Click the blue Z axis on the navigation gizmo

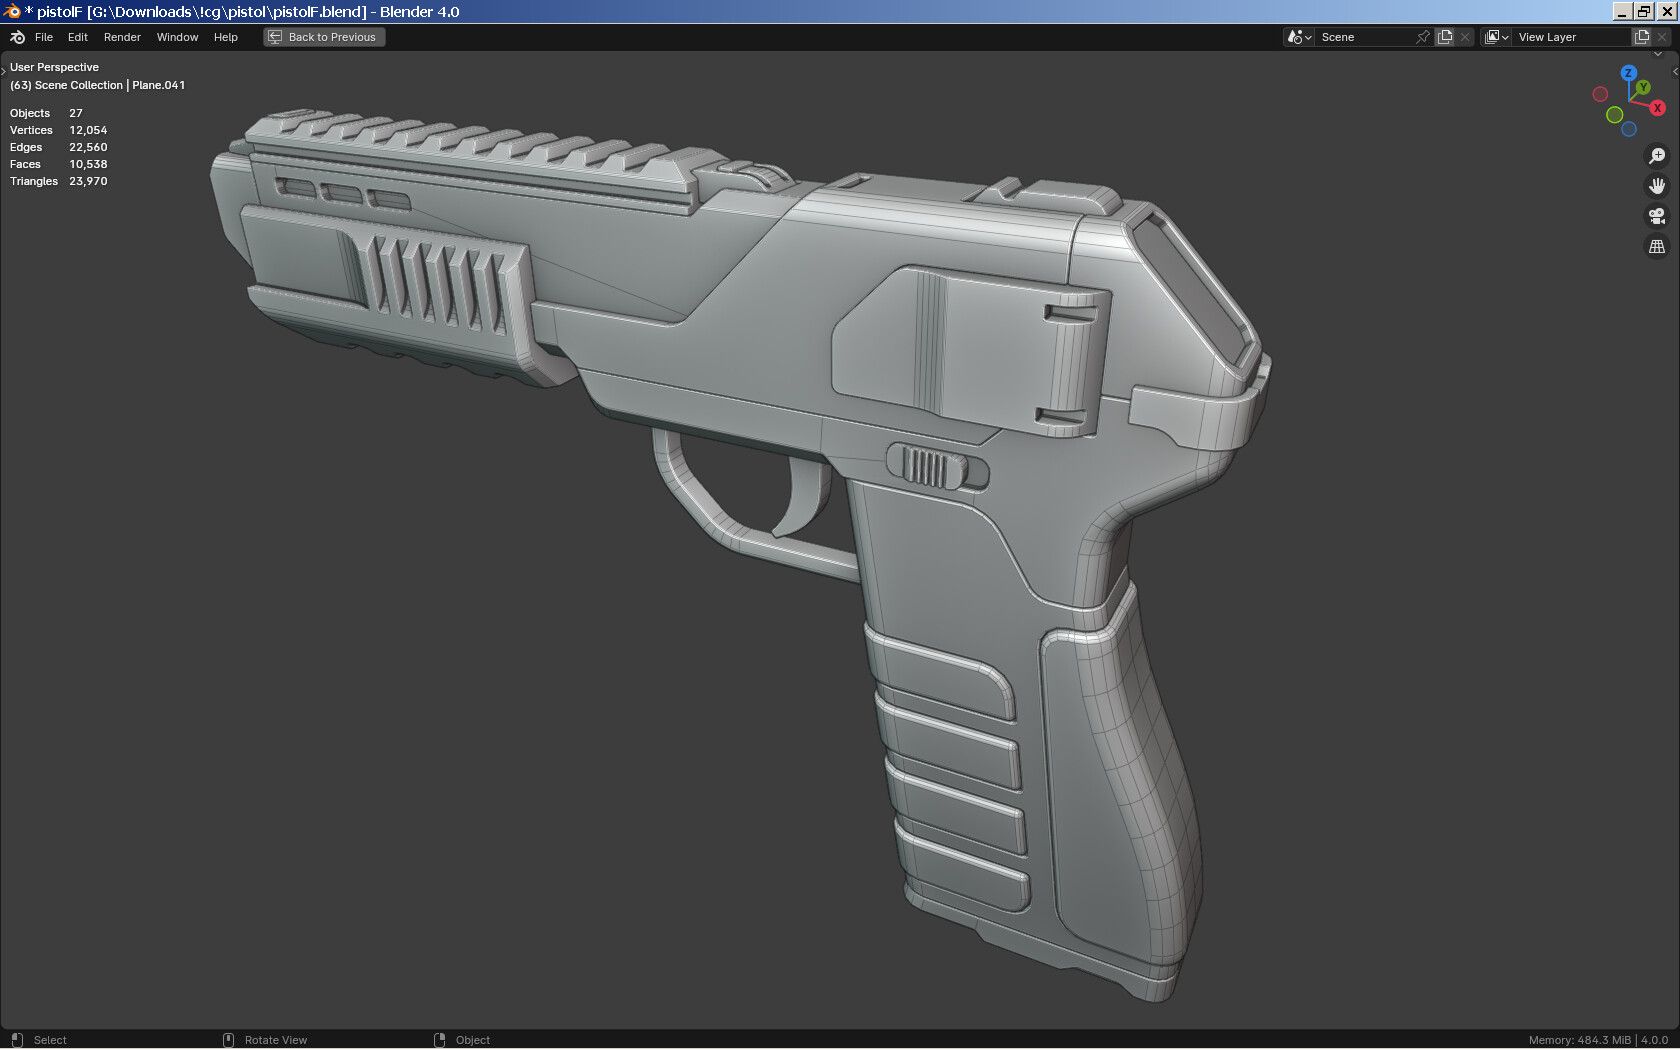click(x=1629, y=73)
